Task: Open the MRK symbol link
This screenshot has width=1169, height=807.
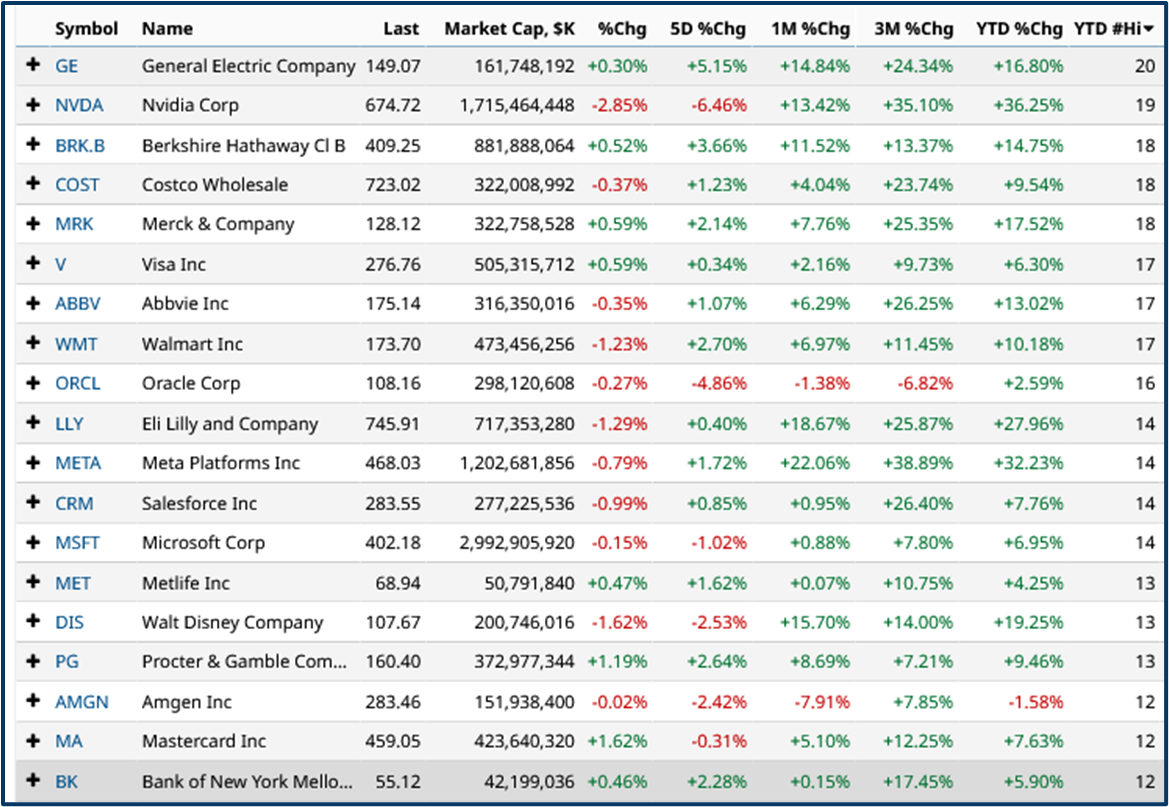Action: [x=74, y=224]
